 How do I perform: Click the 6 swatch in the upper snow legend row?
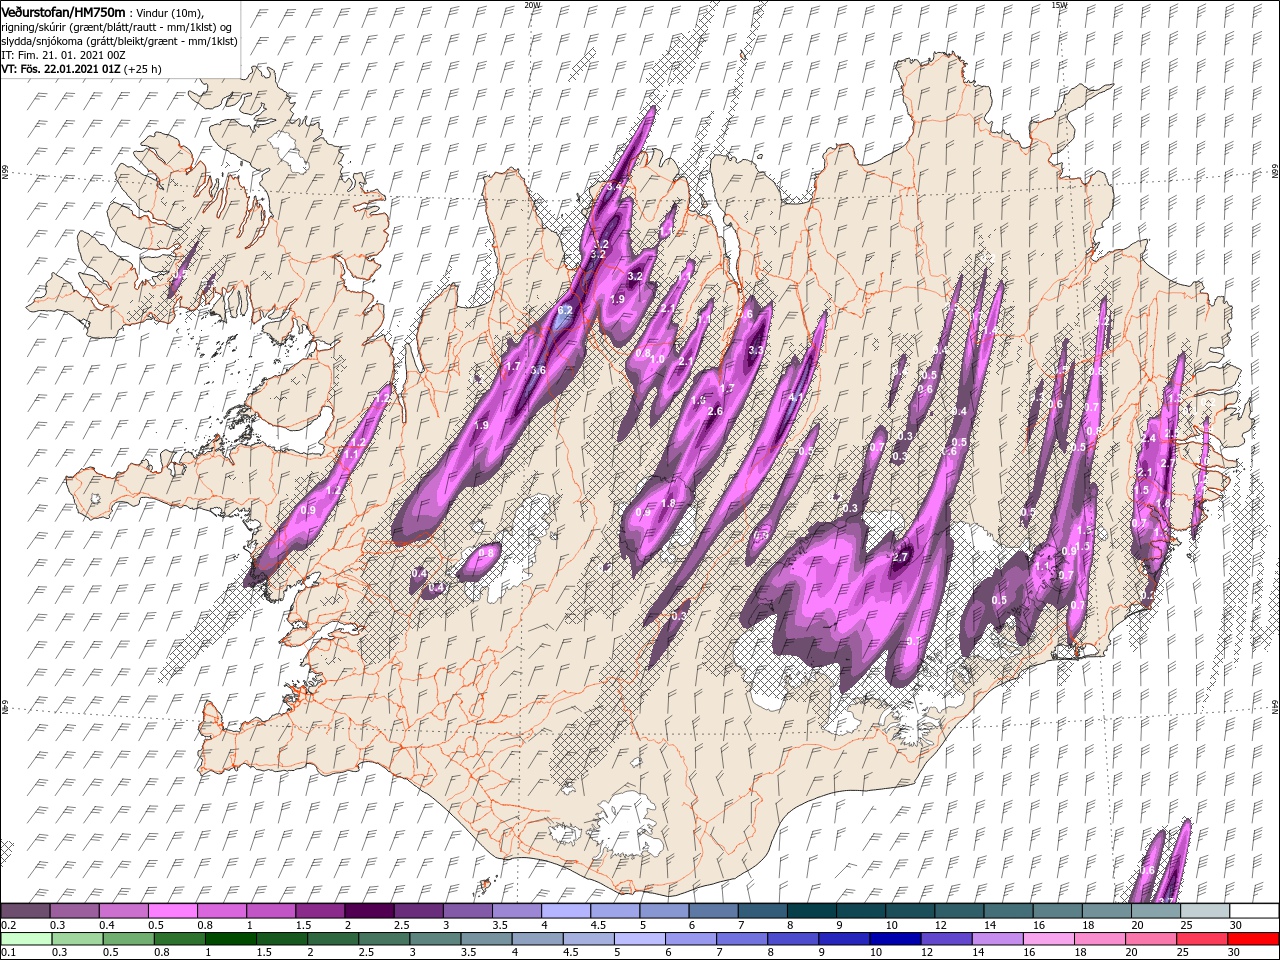pos(714,911)
